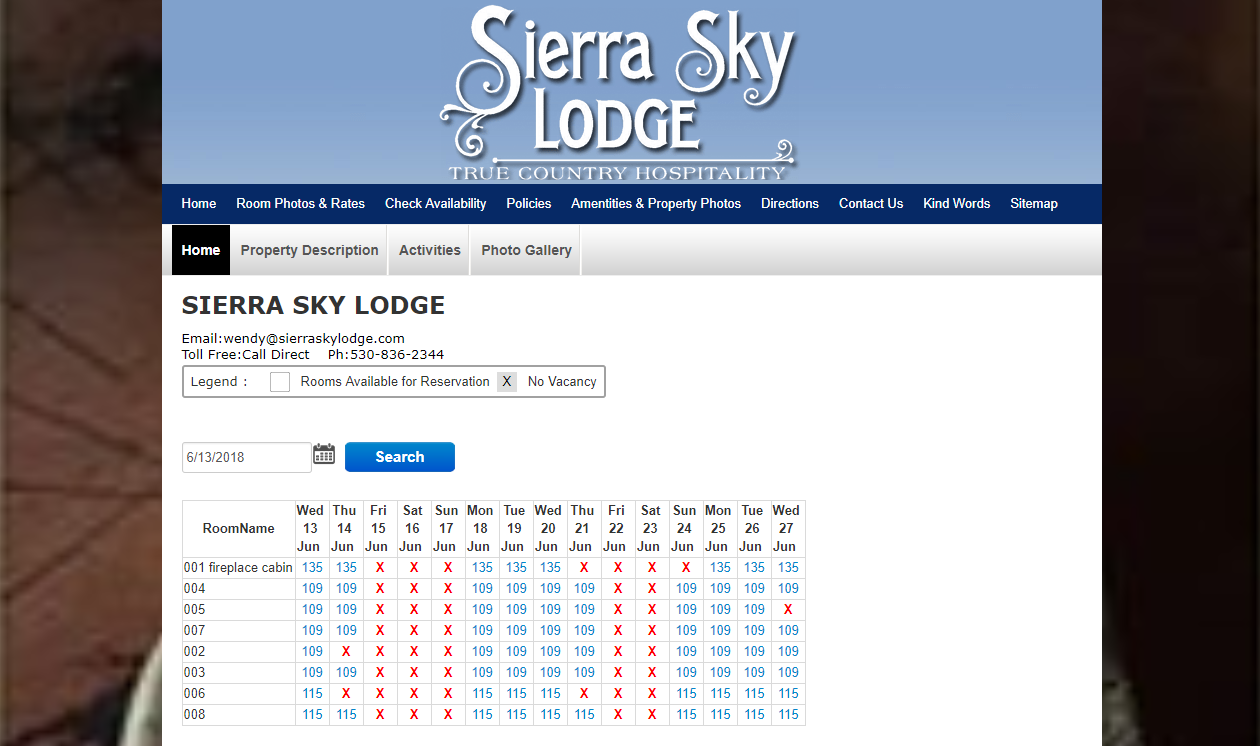Click the 109 rate for room 002 on Sun 24 Jun
The width and height of the screenshot is (1260, 746).
[686, 652]
